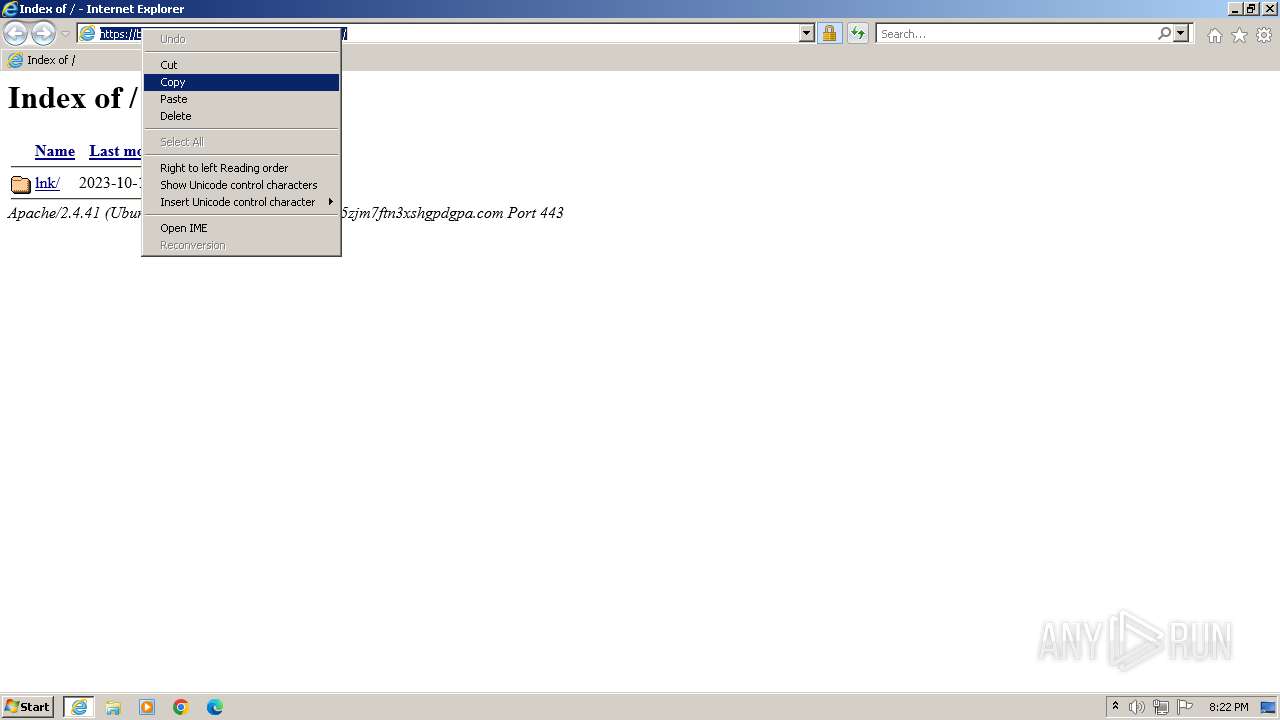Launch Google Chrome from the taskbar
Image resolution: width=1280 pixels, height=720 pixels.
click(181, 707)
